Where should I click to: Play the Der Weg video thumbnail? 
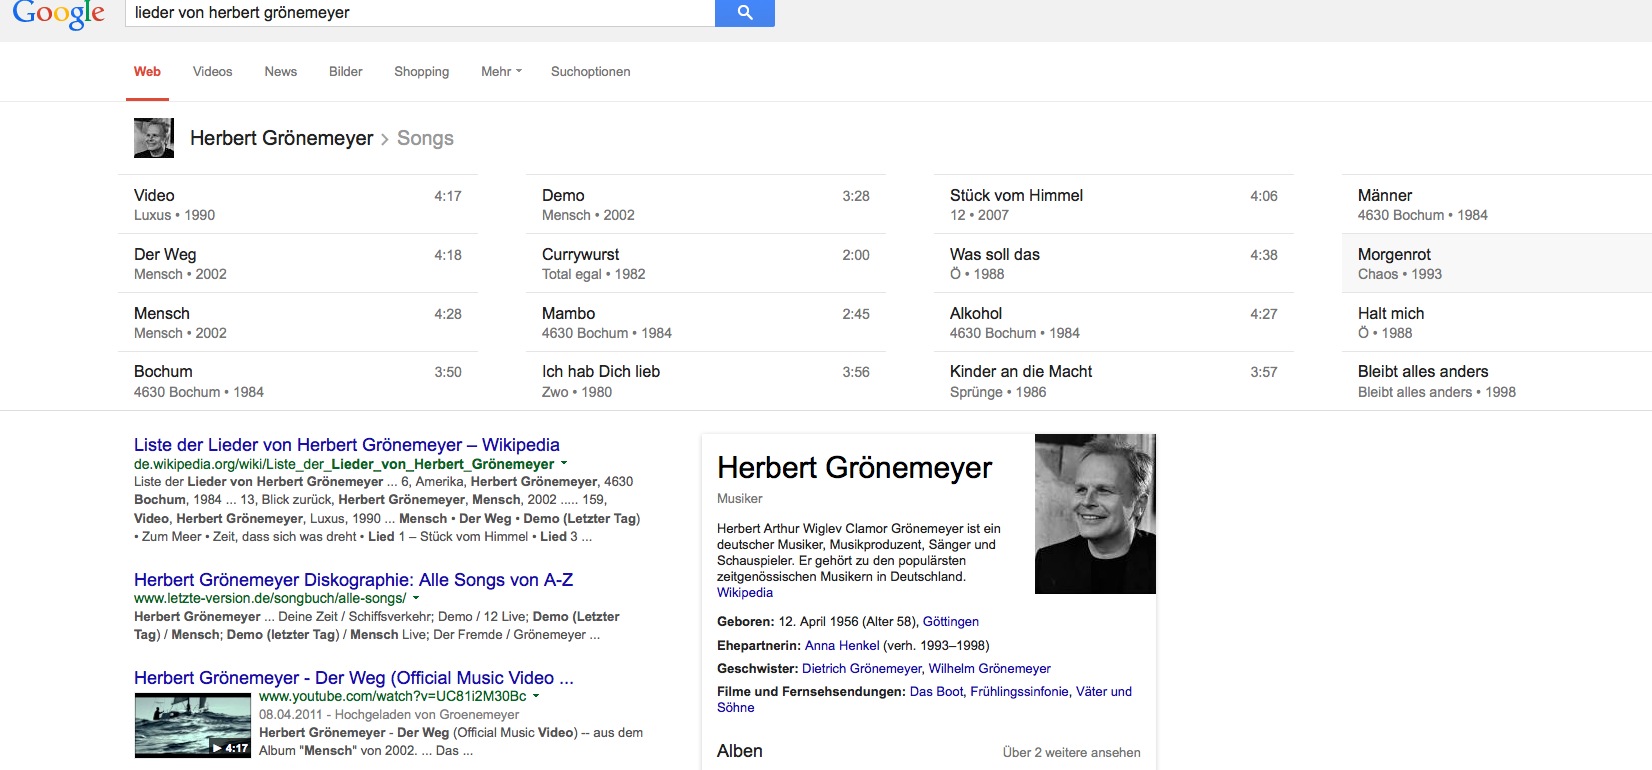click(193, 726)
